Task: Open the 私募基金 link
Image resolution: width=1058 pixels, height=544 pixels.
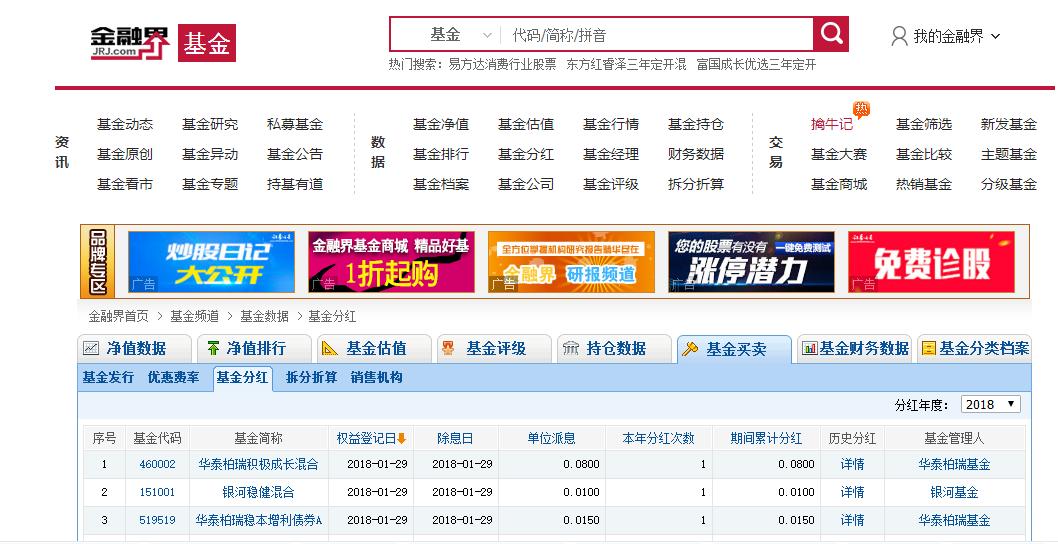Action: point(295,124)
